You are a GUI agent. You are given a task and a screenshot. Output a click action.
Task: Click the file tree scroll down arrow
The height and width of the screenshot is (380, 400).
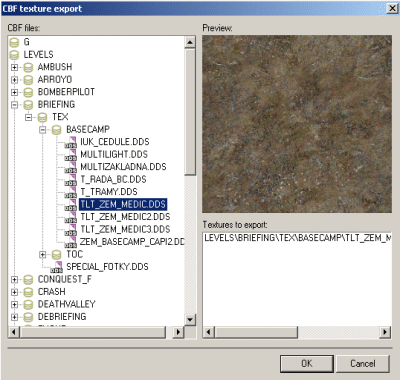(x=190, y=320)
